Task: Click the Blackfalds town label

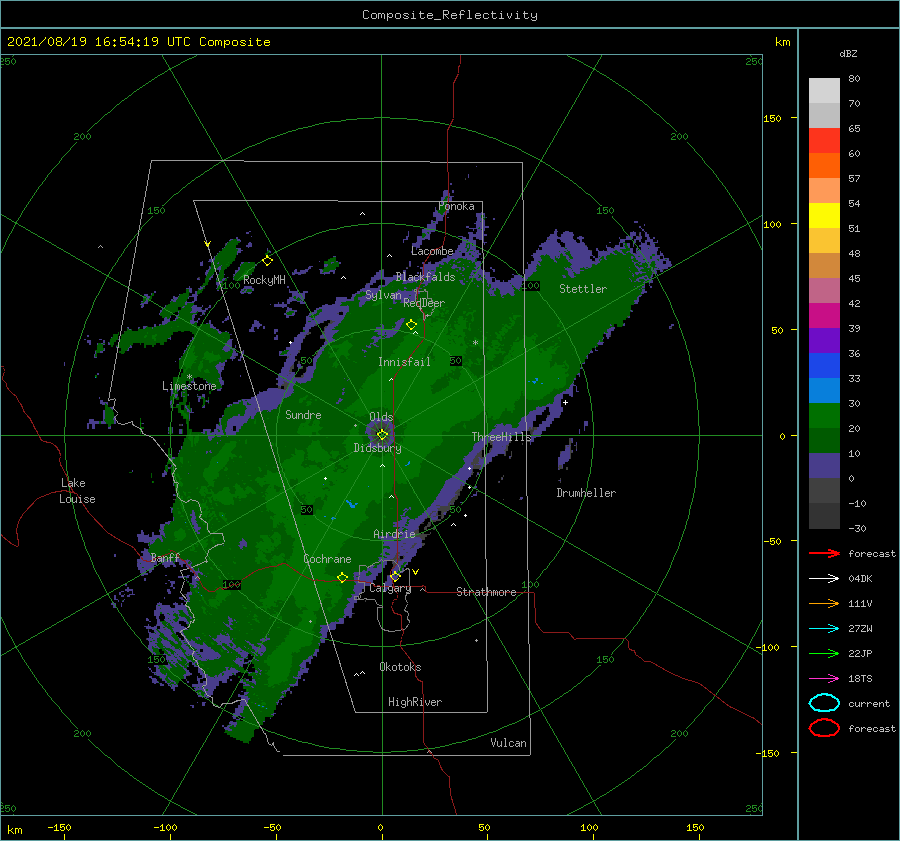Action: pyautogui.click(x=425, y=277)
